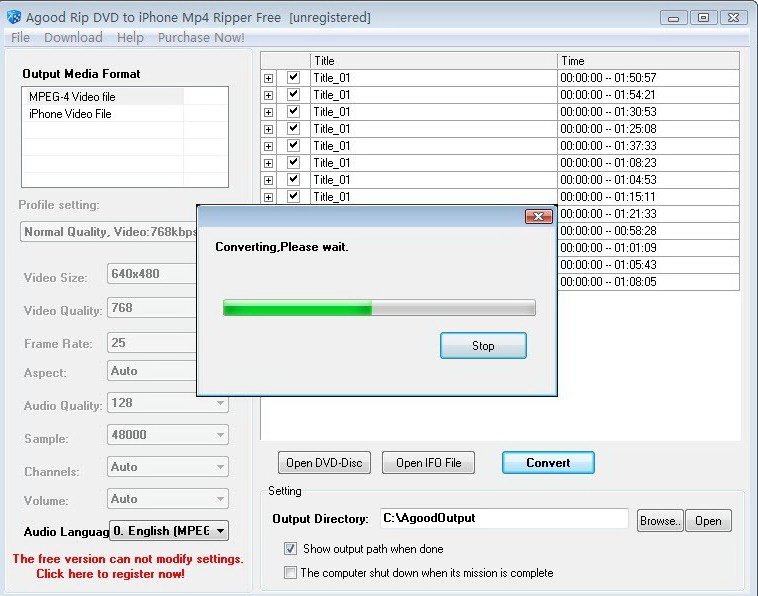Open the output directory folder
This screenshot has height=596, width=758.
708,521
